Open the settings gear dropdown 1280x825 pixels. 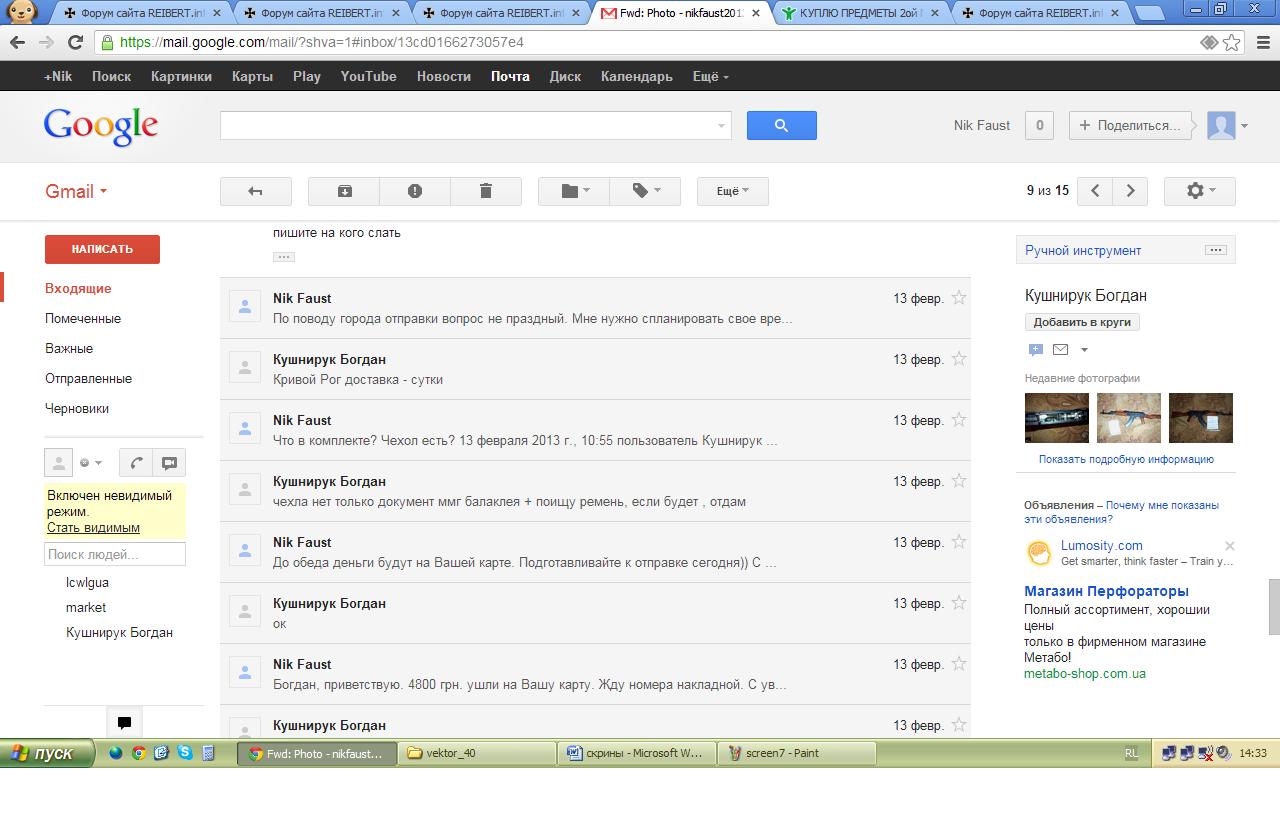(x=1200, y=191)
